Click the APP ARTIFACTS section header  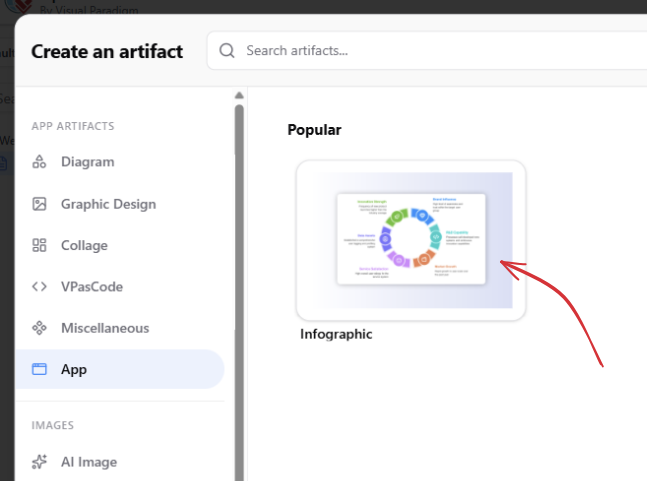pyautogui.click(x=73, y=126)
